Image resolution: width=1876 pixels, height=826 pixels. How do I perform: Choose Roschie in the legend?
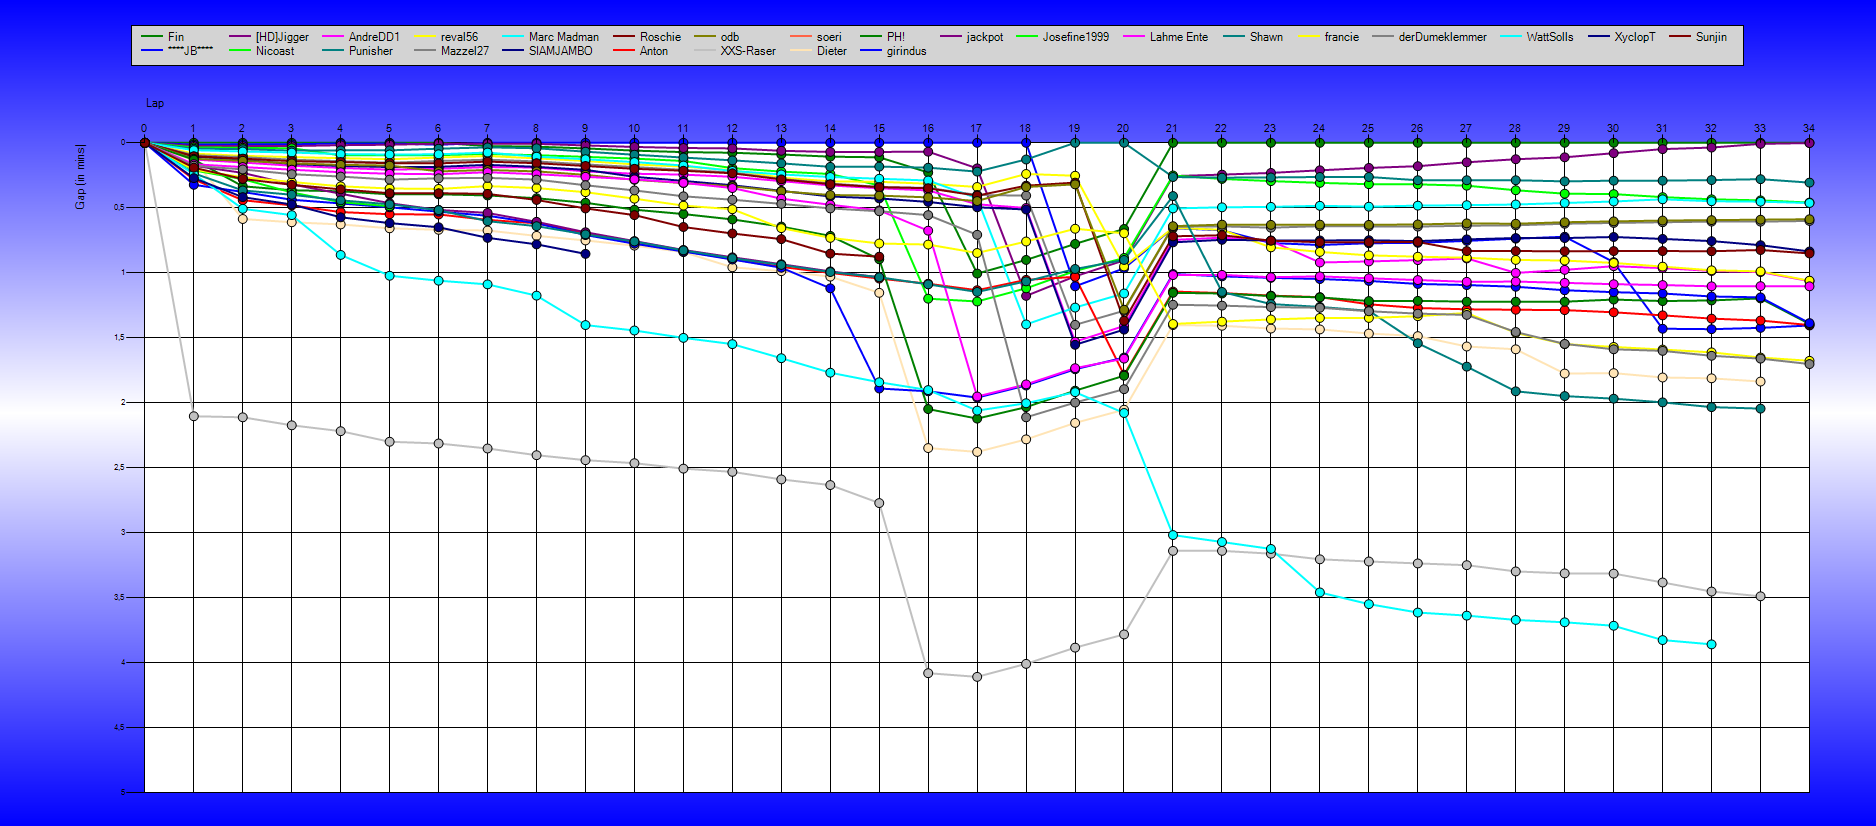coord(660,37)
